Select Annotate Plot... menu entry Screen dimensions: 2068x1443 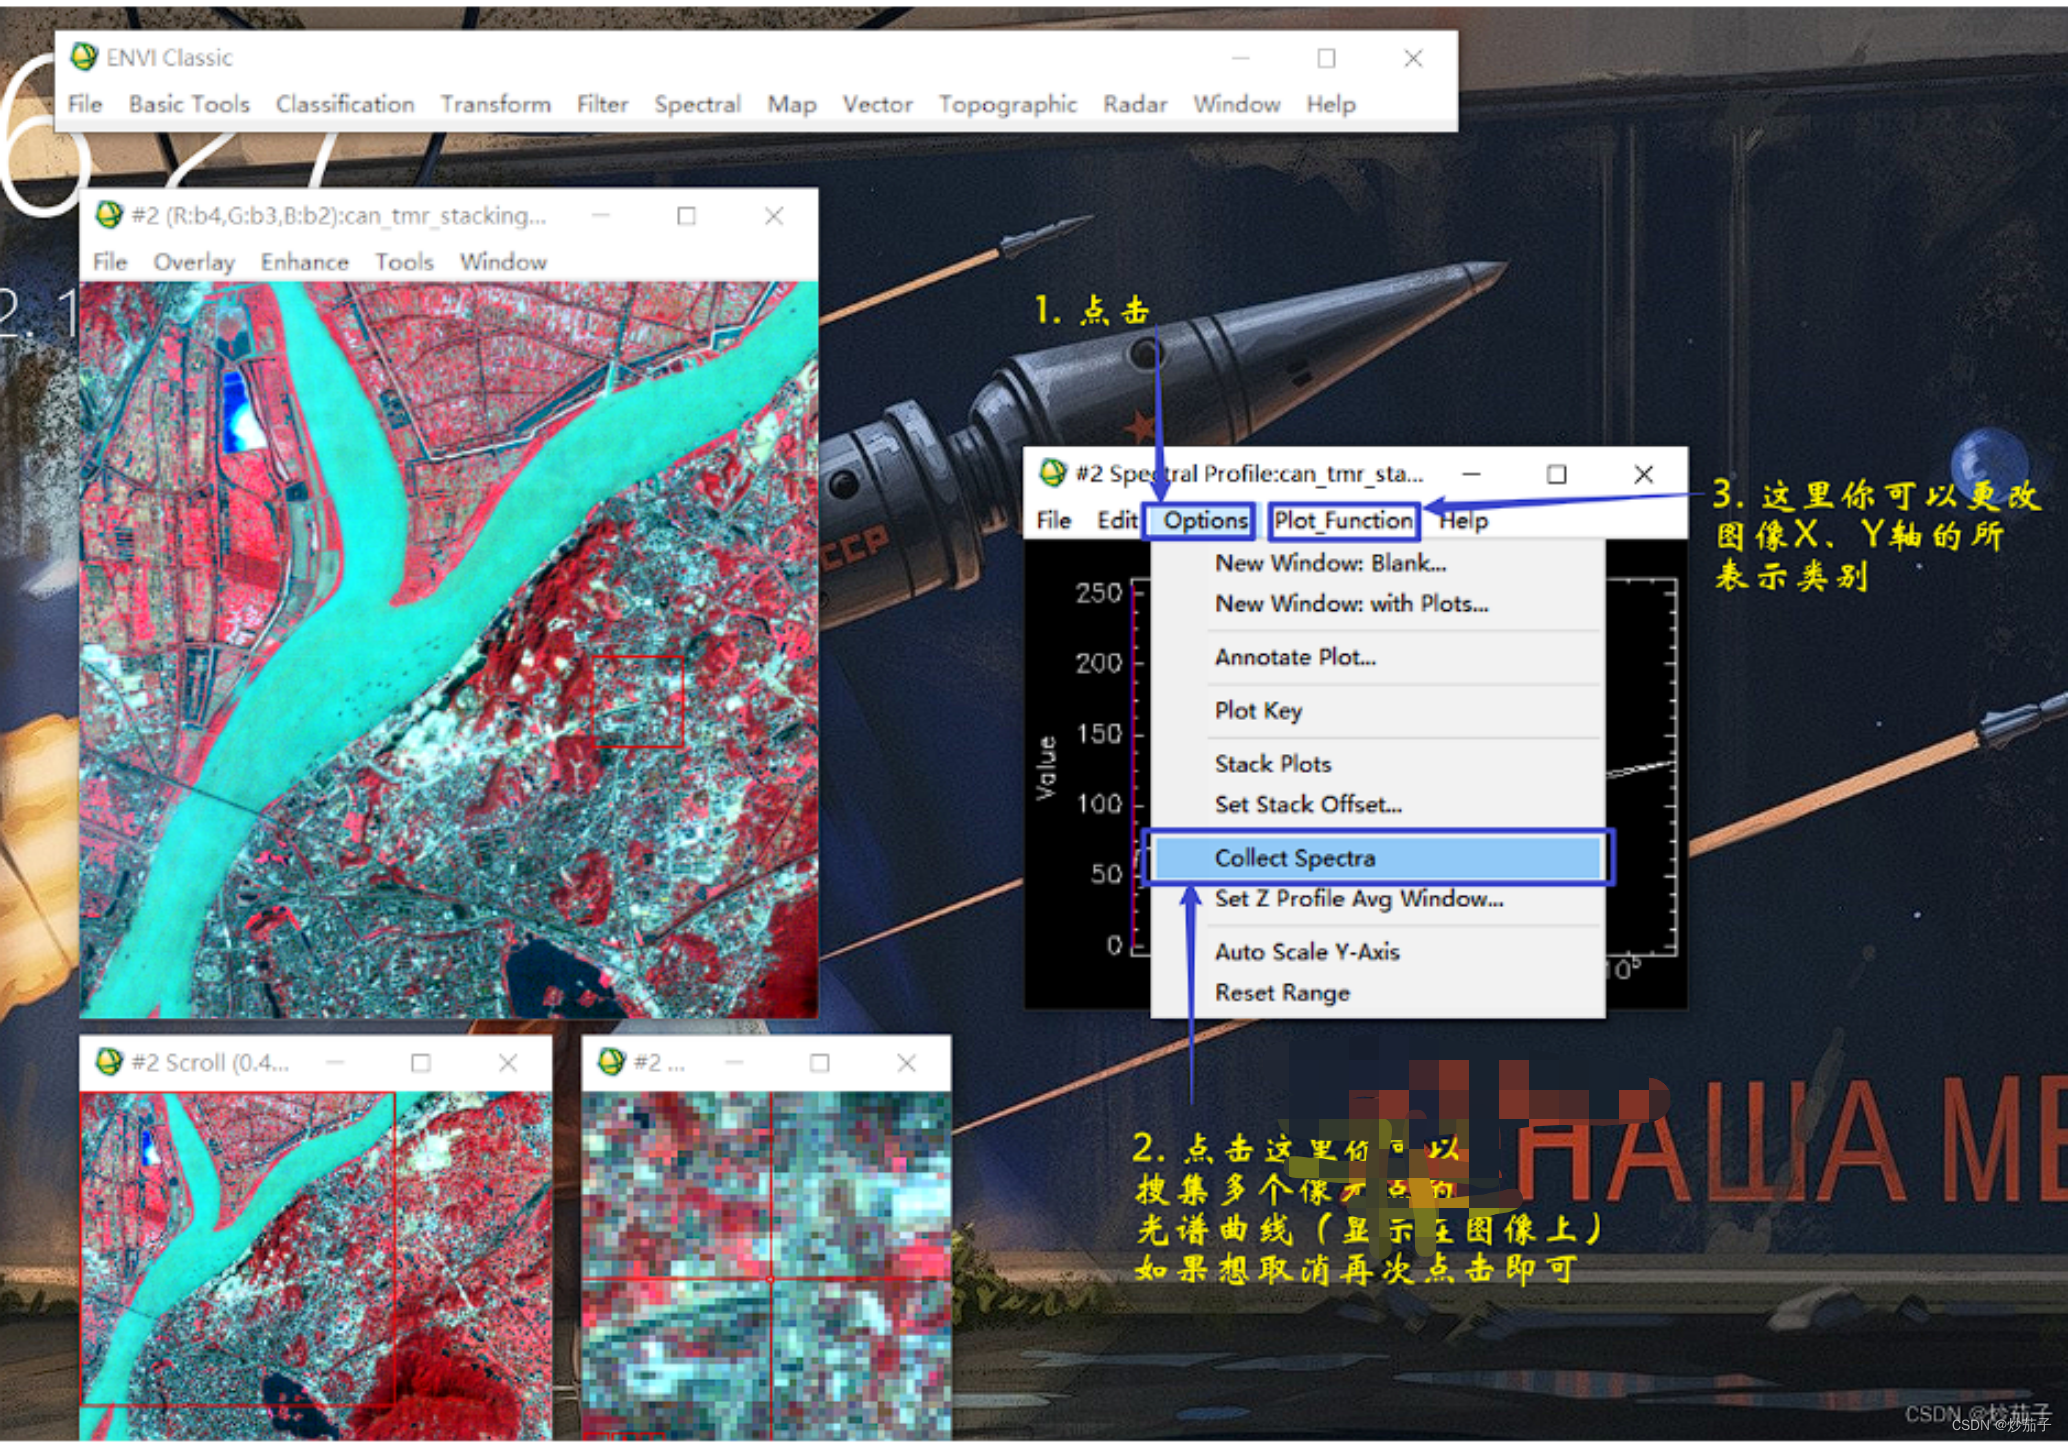pos(1294,657)
